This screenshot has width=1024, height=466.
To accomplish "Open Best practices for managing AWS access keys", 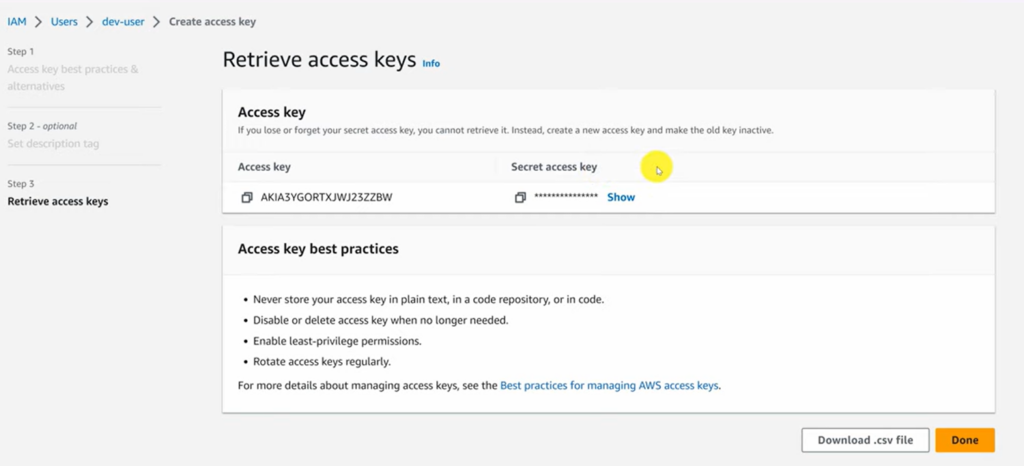I will tap(609, 385).
